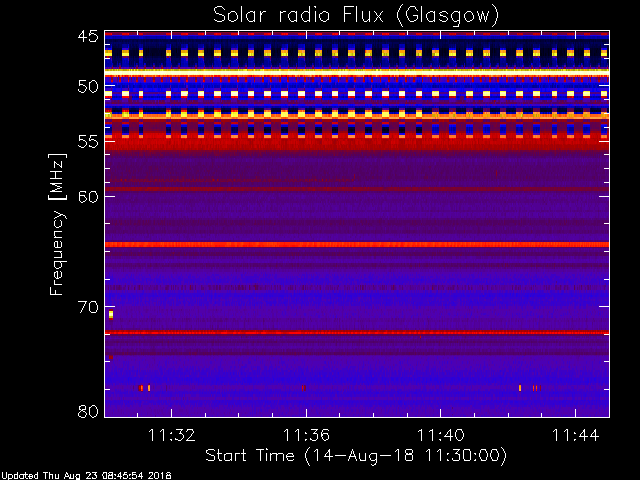Click the 'Updated Thu Aug 23 08:45:54 2018' footer text
This screenshot has height=480, width=640.
[86, 476]
